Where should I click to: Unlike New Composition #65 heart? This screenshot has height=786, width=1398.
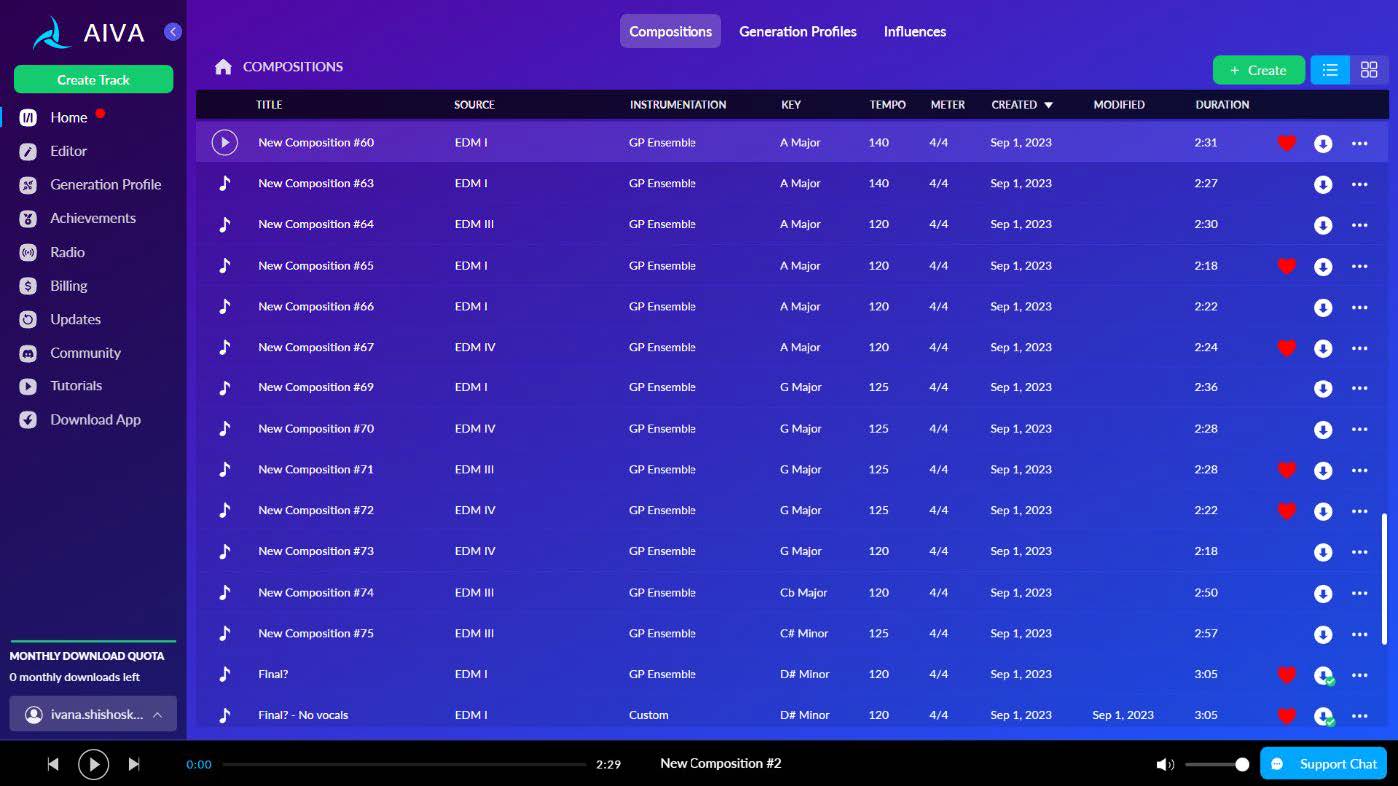point(1286,266)
